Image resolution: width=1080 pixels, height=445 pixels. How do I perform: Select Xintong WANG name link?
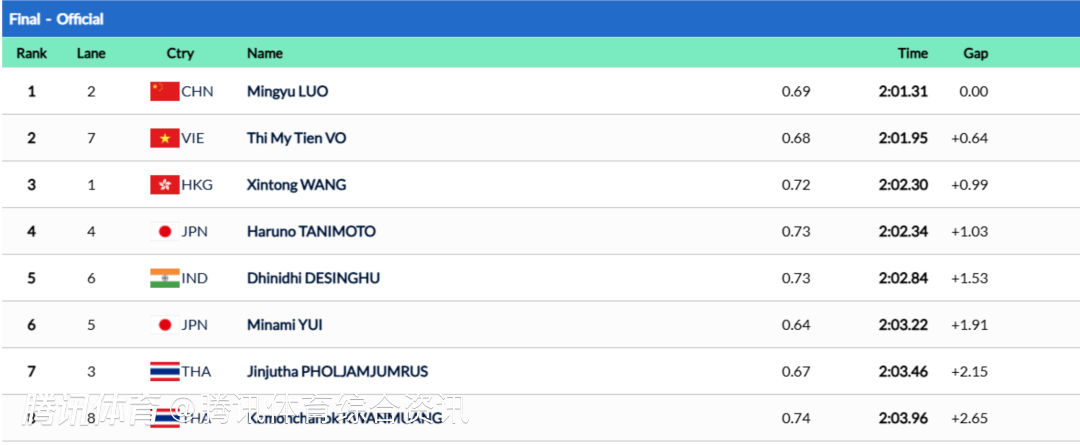(296, 185)
